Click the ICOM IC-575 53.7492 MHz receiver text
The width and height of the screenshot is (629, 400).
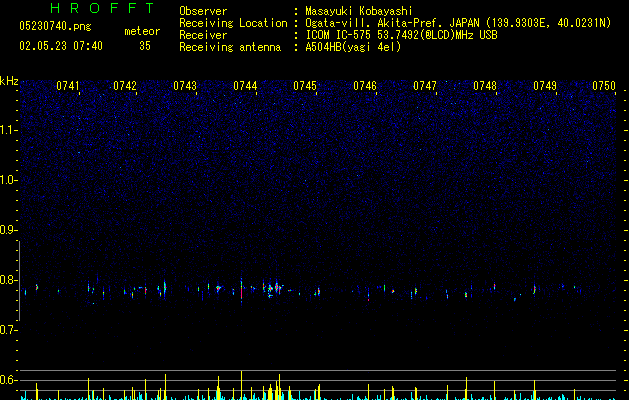click(401, 35)
